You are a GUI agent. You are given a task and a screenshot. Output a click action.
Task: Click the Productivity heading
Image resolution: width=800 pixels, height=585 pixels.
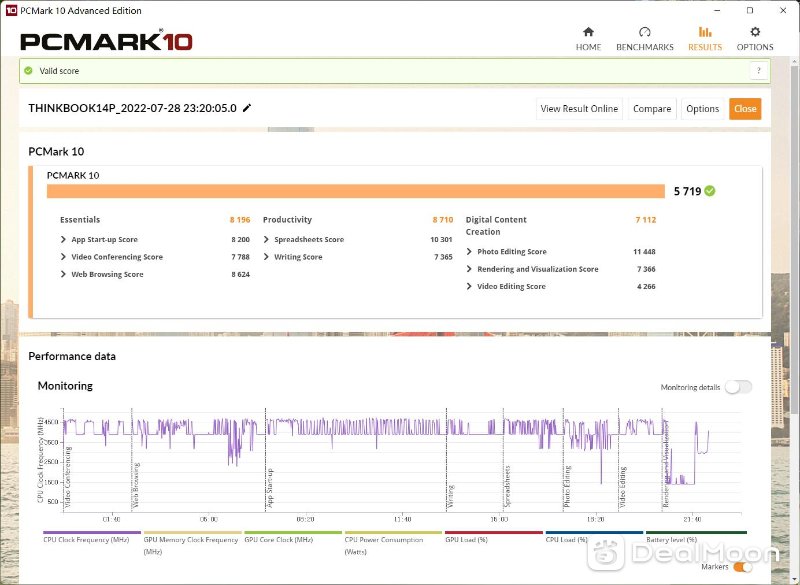pyautogui.click(x=287, y=219)
